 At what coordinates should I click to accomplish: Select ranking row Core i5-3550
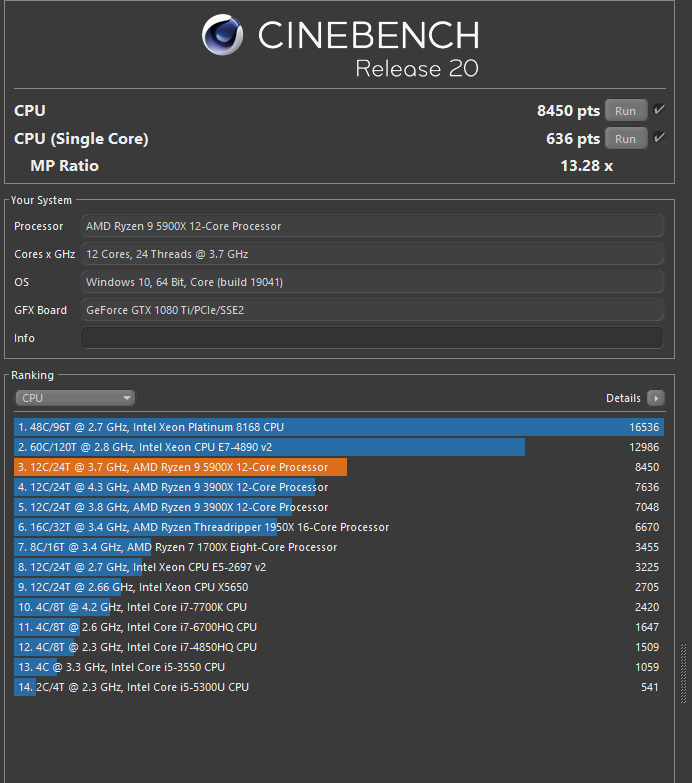pos(339,667)
